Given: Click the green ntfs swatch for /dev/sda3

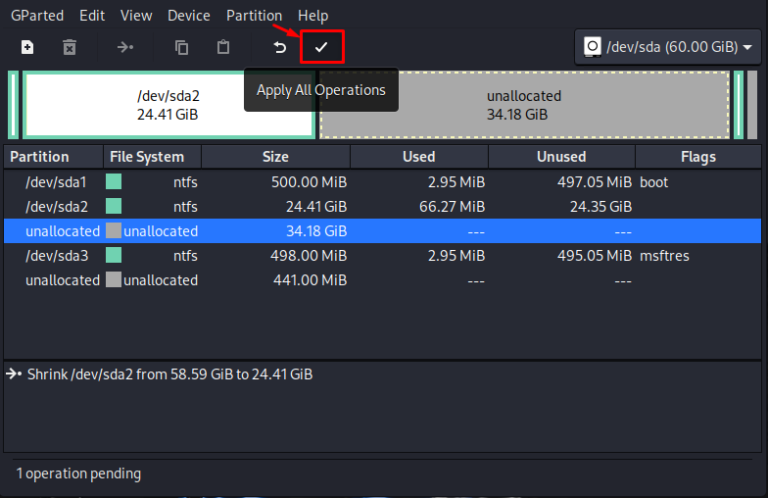Looking at the screenshot, I should click(x=114, y=255).
